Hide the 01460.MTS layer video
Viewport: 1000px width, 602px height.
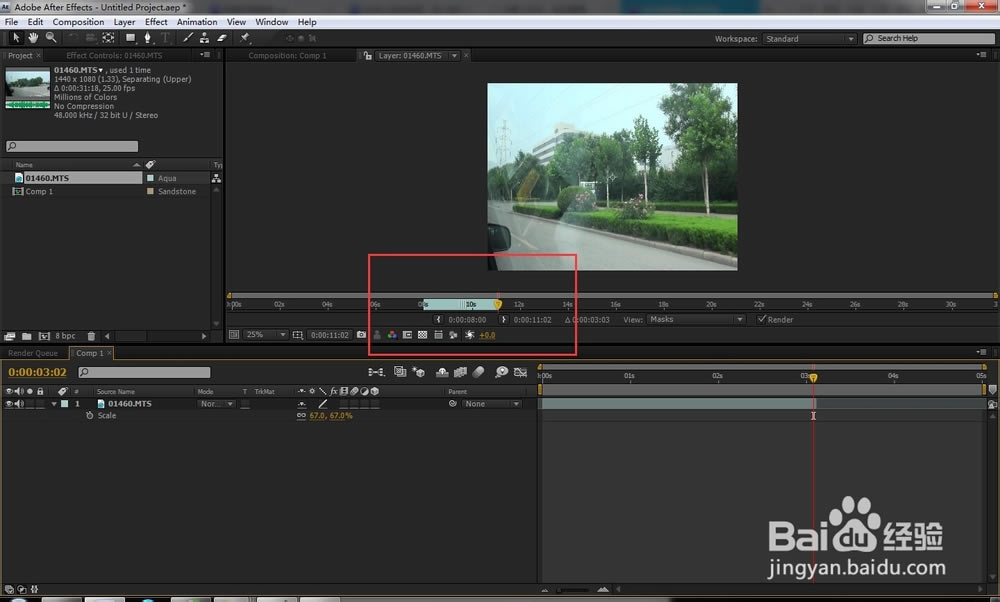[11, 403]
